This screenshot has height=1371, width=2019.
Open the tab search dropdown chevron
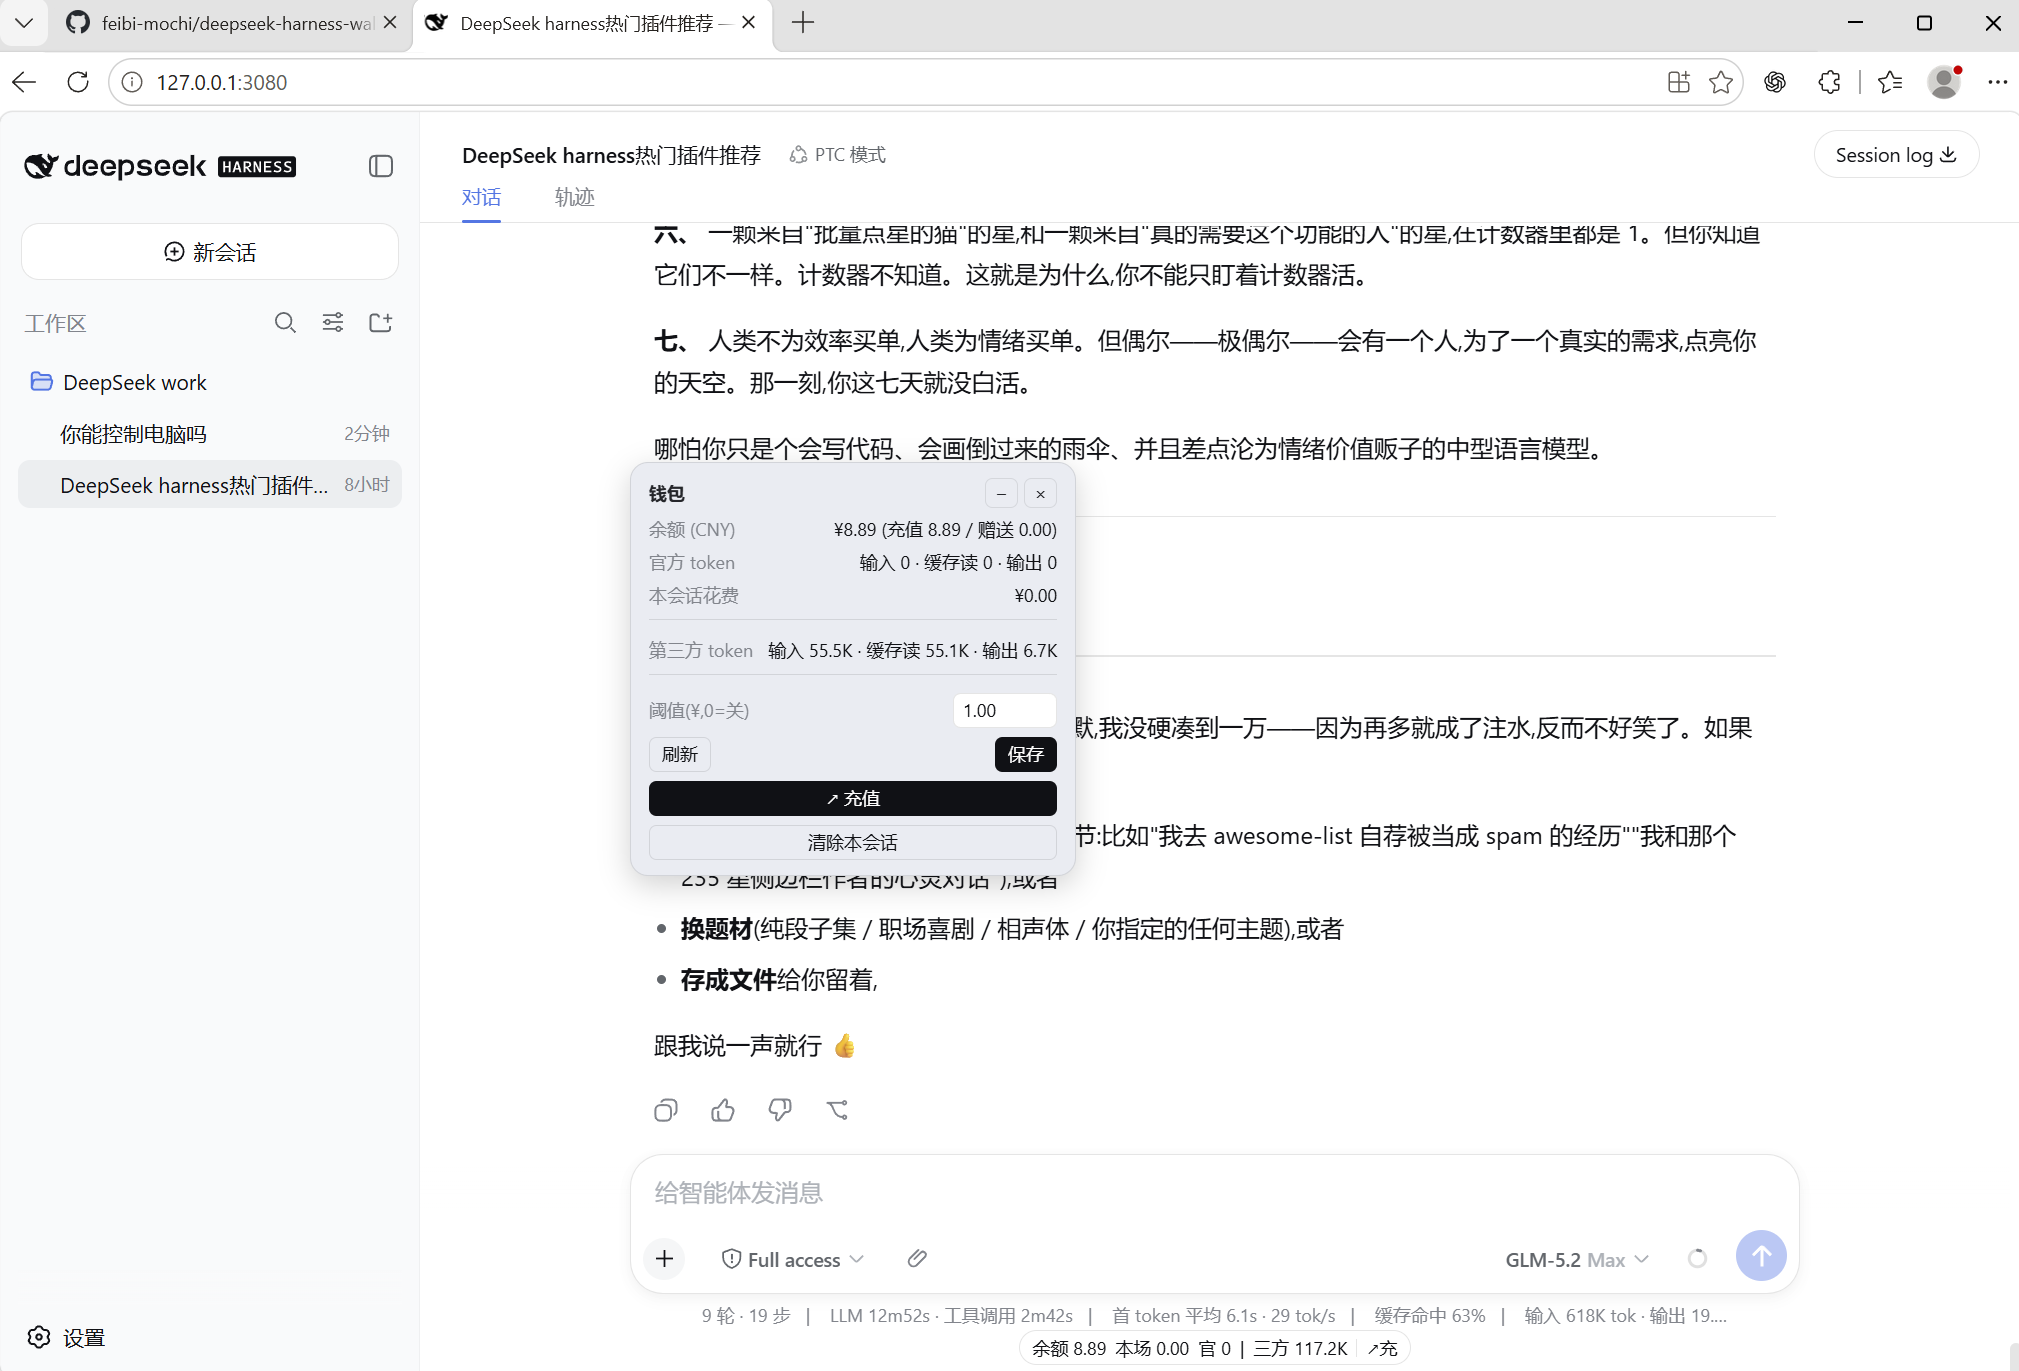click(x=24, y=22)
